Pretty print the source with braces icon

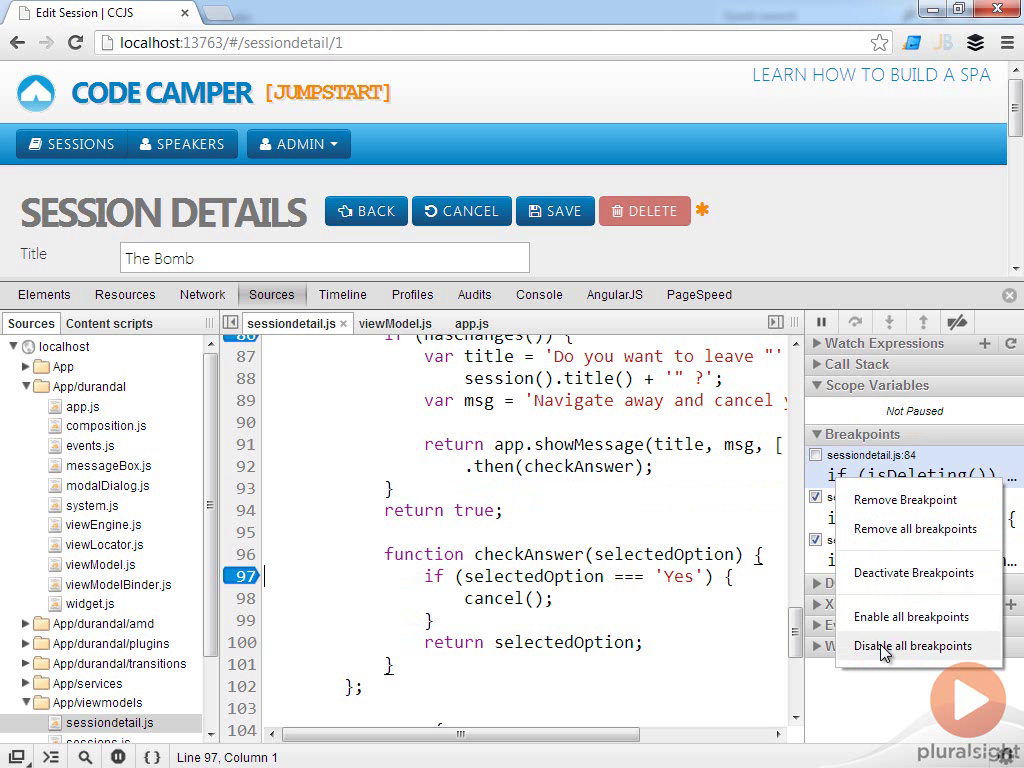152,758
